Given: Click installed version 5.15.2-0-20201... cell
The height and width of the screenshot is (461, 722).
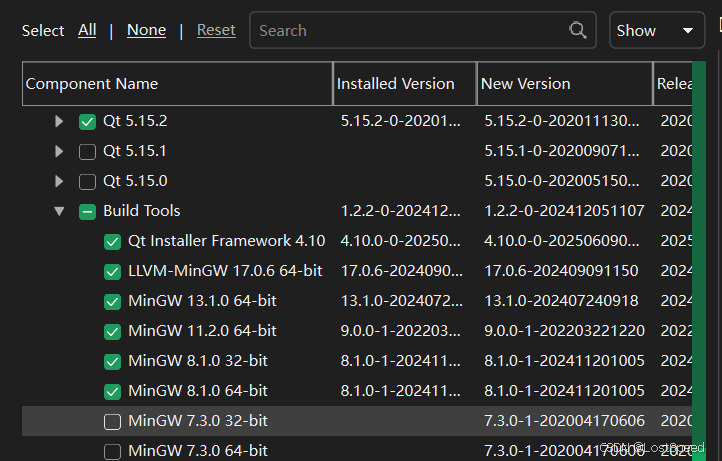Looking at the screenshot, I should point(400,121).
